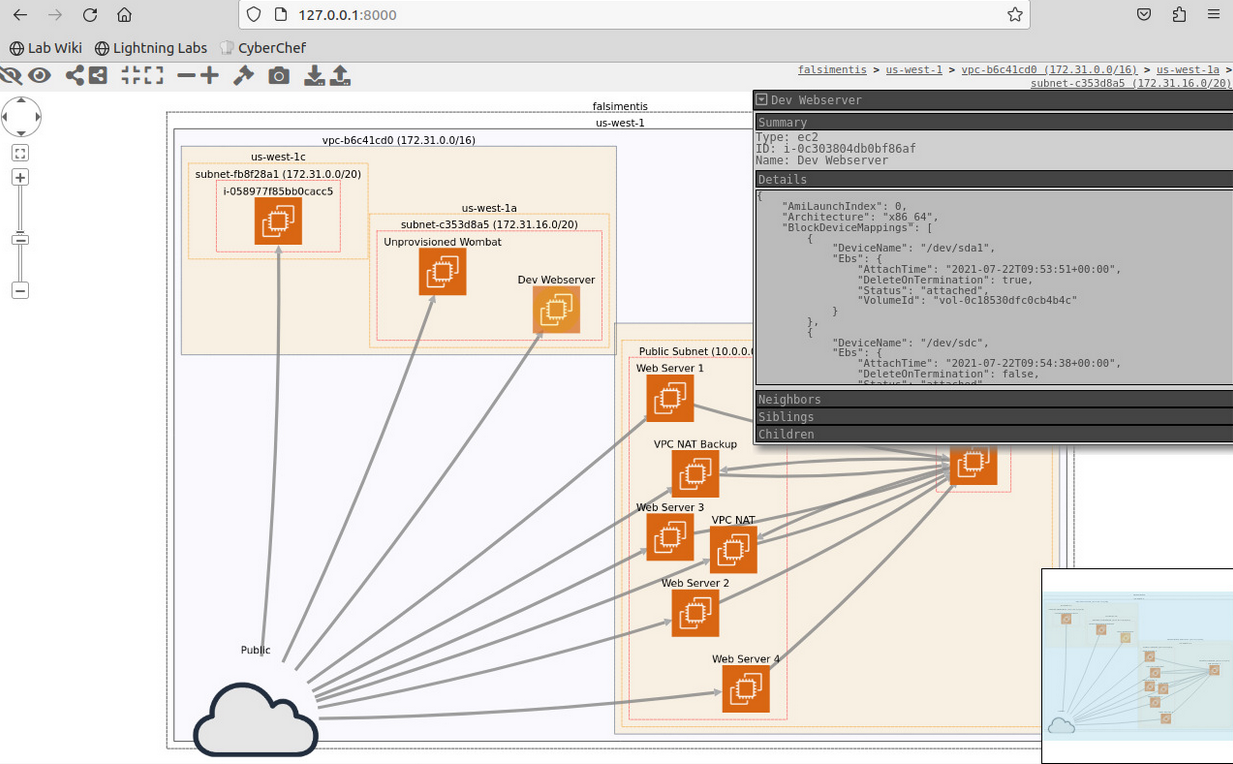Click the upload/export tray icon

[340, 76]
